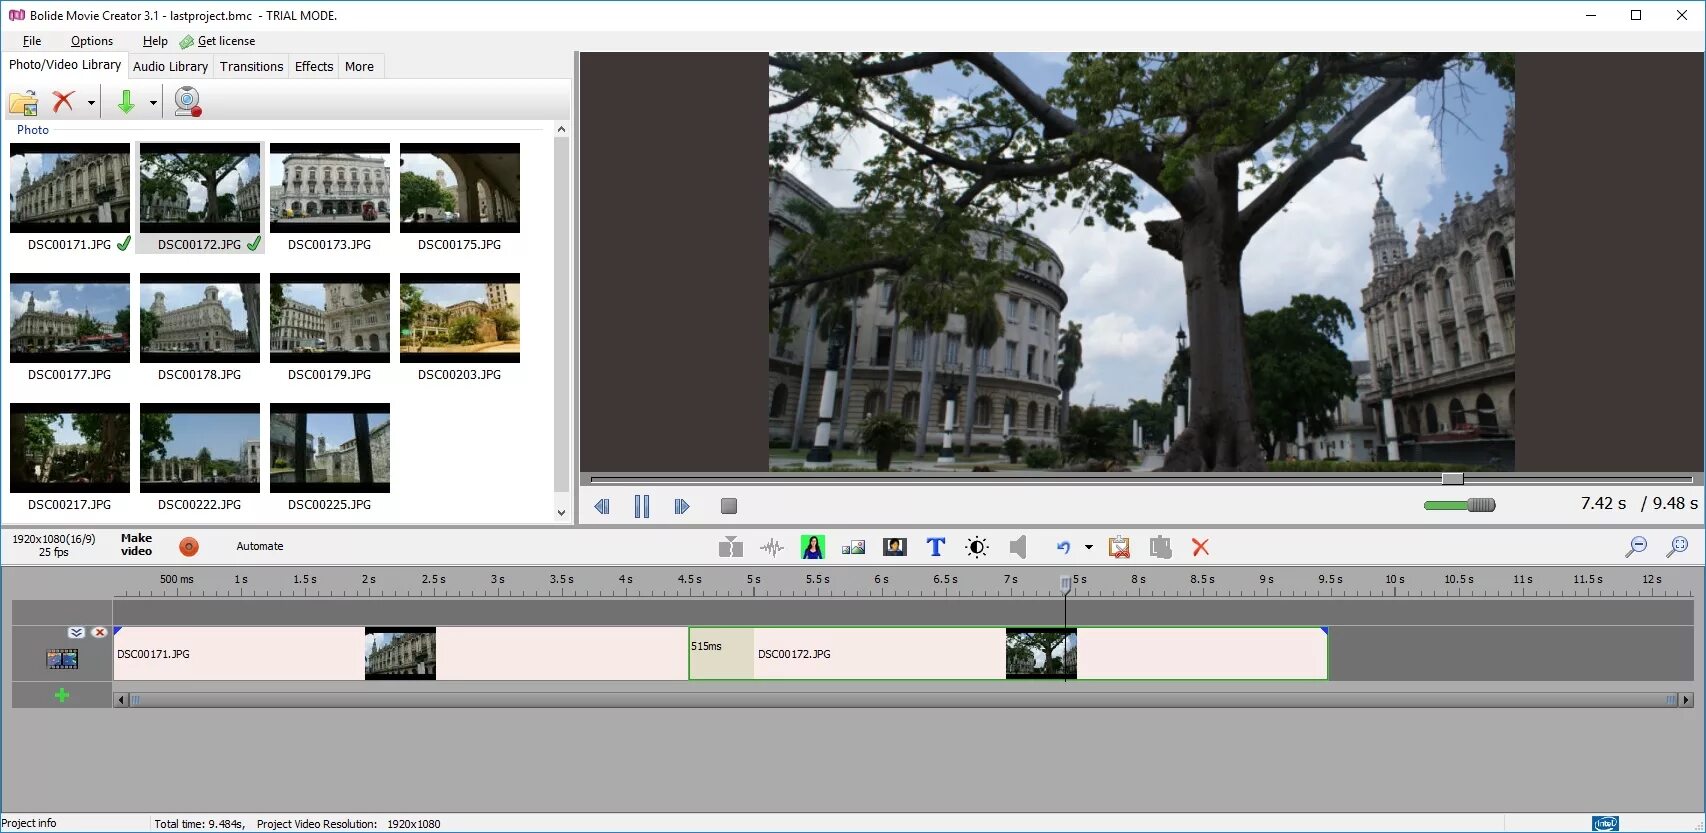The image size is (1706, 833).
Task: Click the red record button
Action: pos(189,546)
